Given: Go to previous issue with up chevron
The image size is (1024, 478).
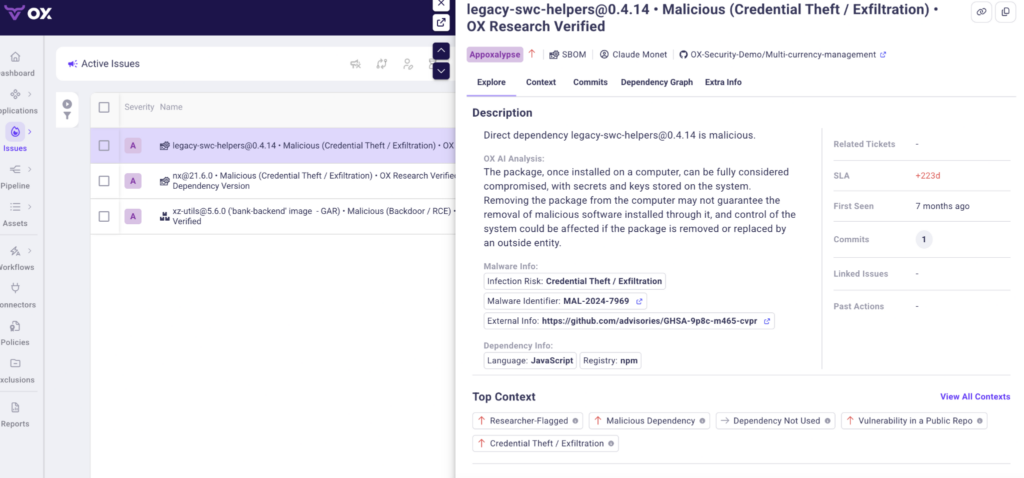Looking at the screenshot, I should coord(441,52).
